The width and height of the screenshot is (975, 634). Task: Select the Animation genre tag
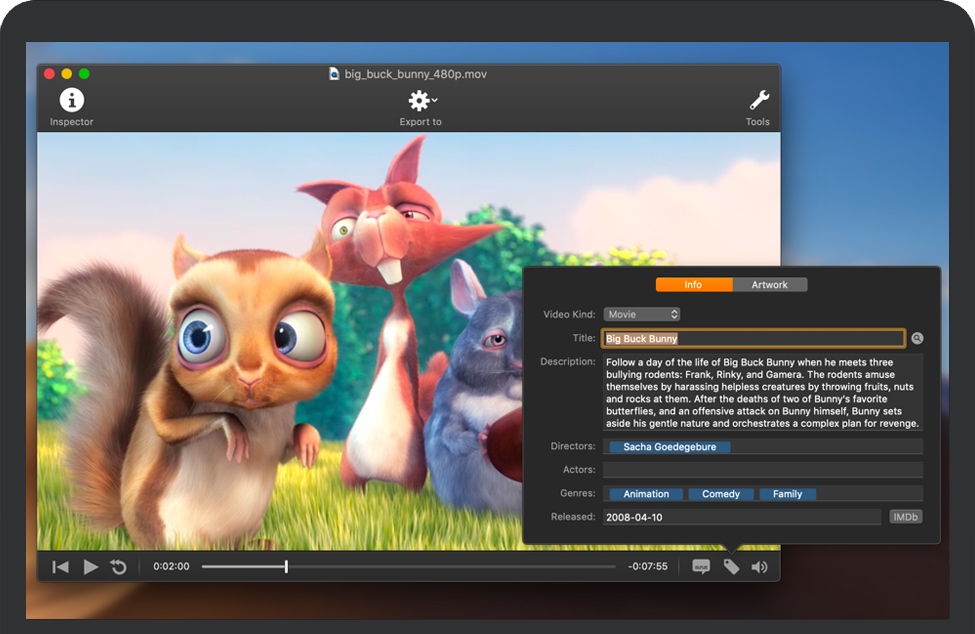click(x=646, y=494)
